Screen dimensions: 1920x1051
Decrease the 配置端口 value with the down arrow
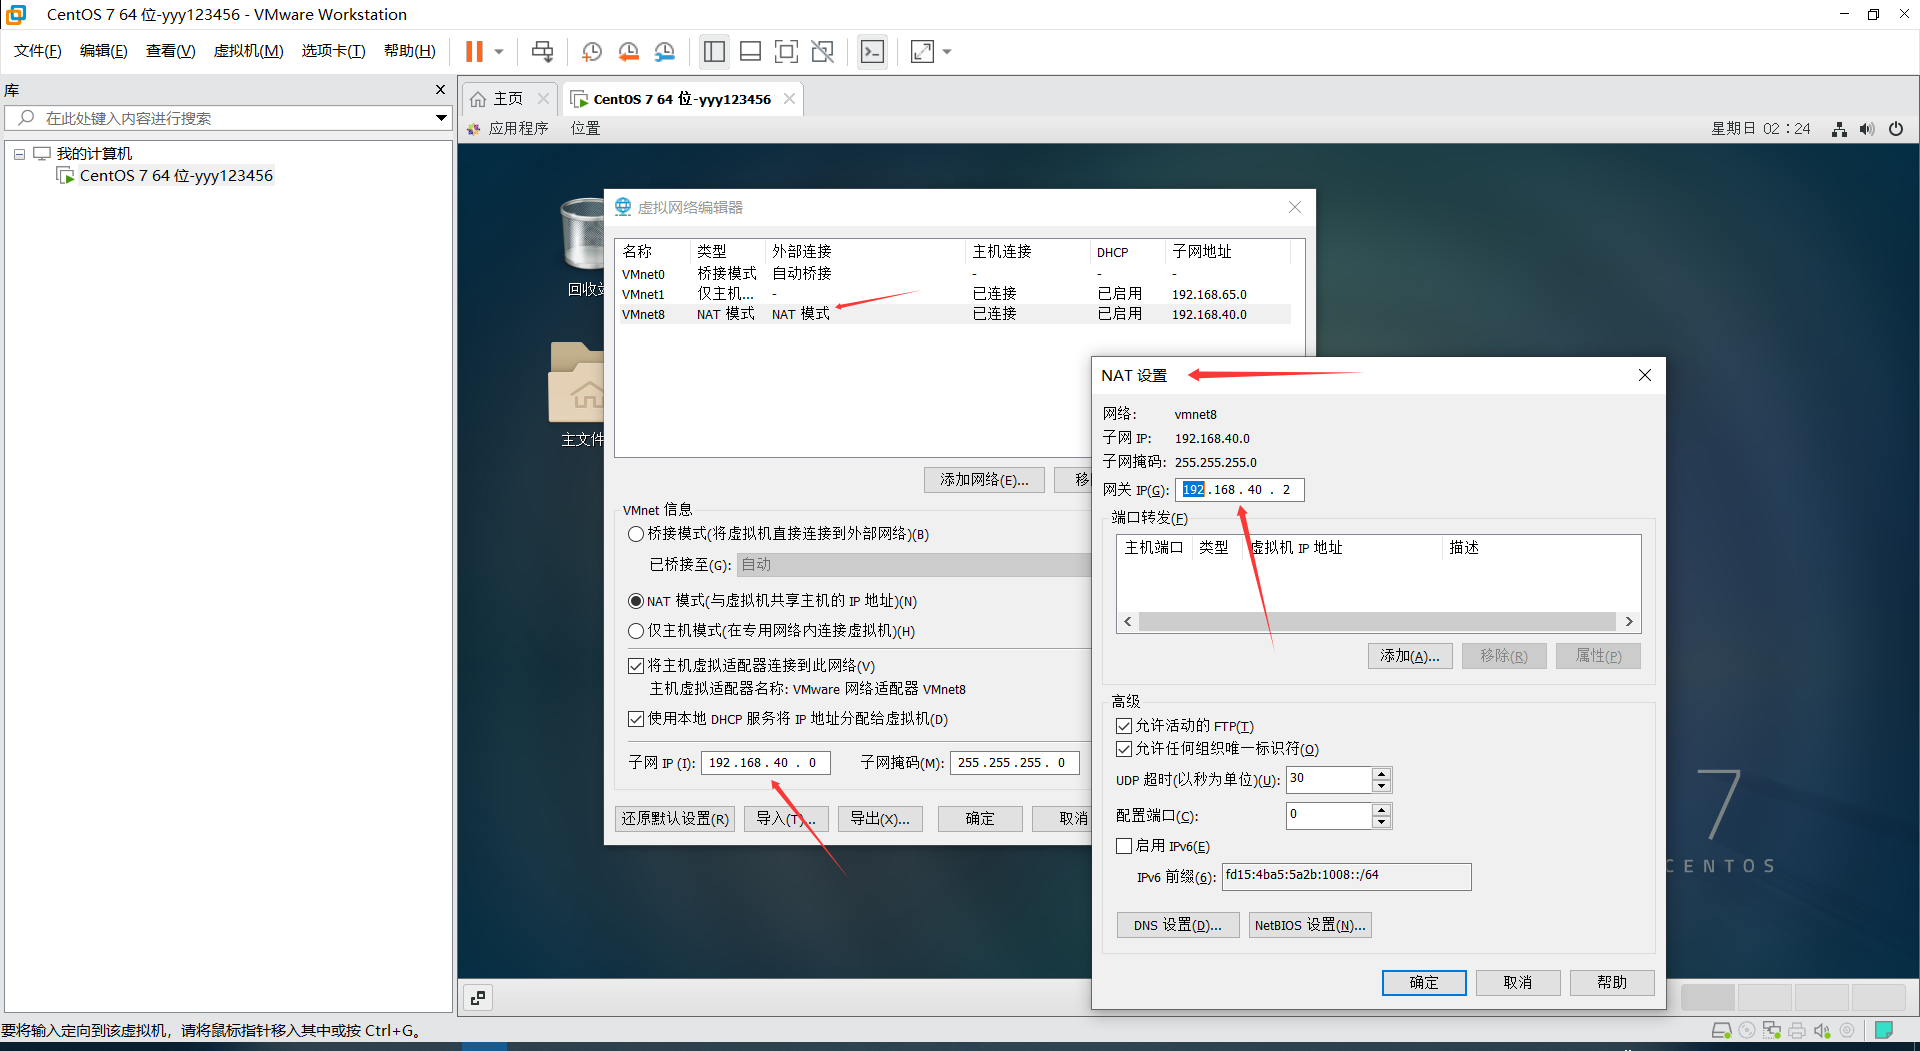[x=1381, y=822]
